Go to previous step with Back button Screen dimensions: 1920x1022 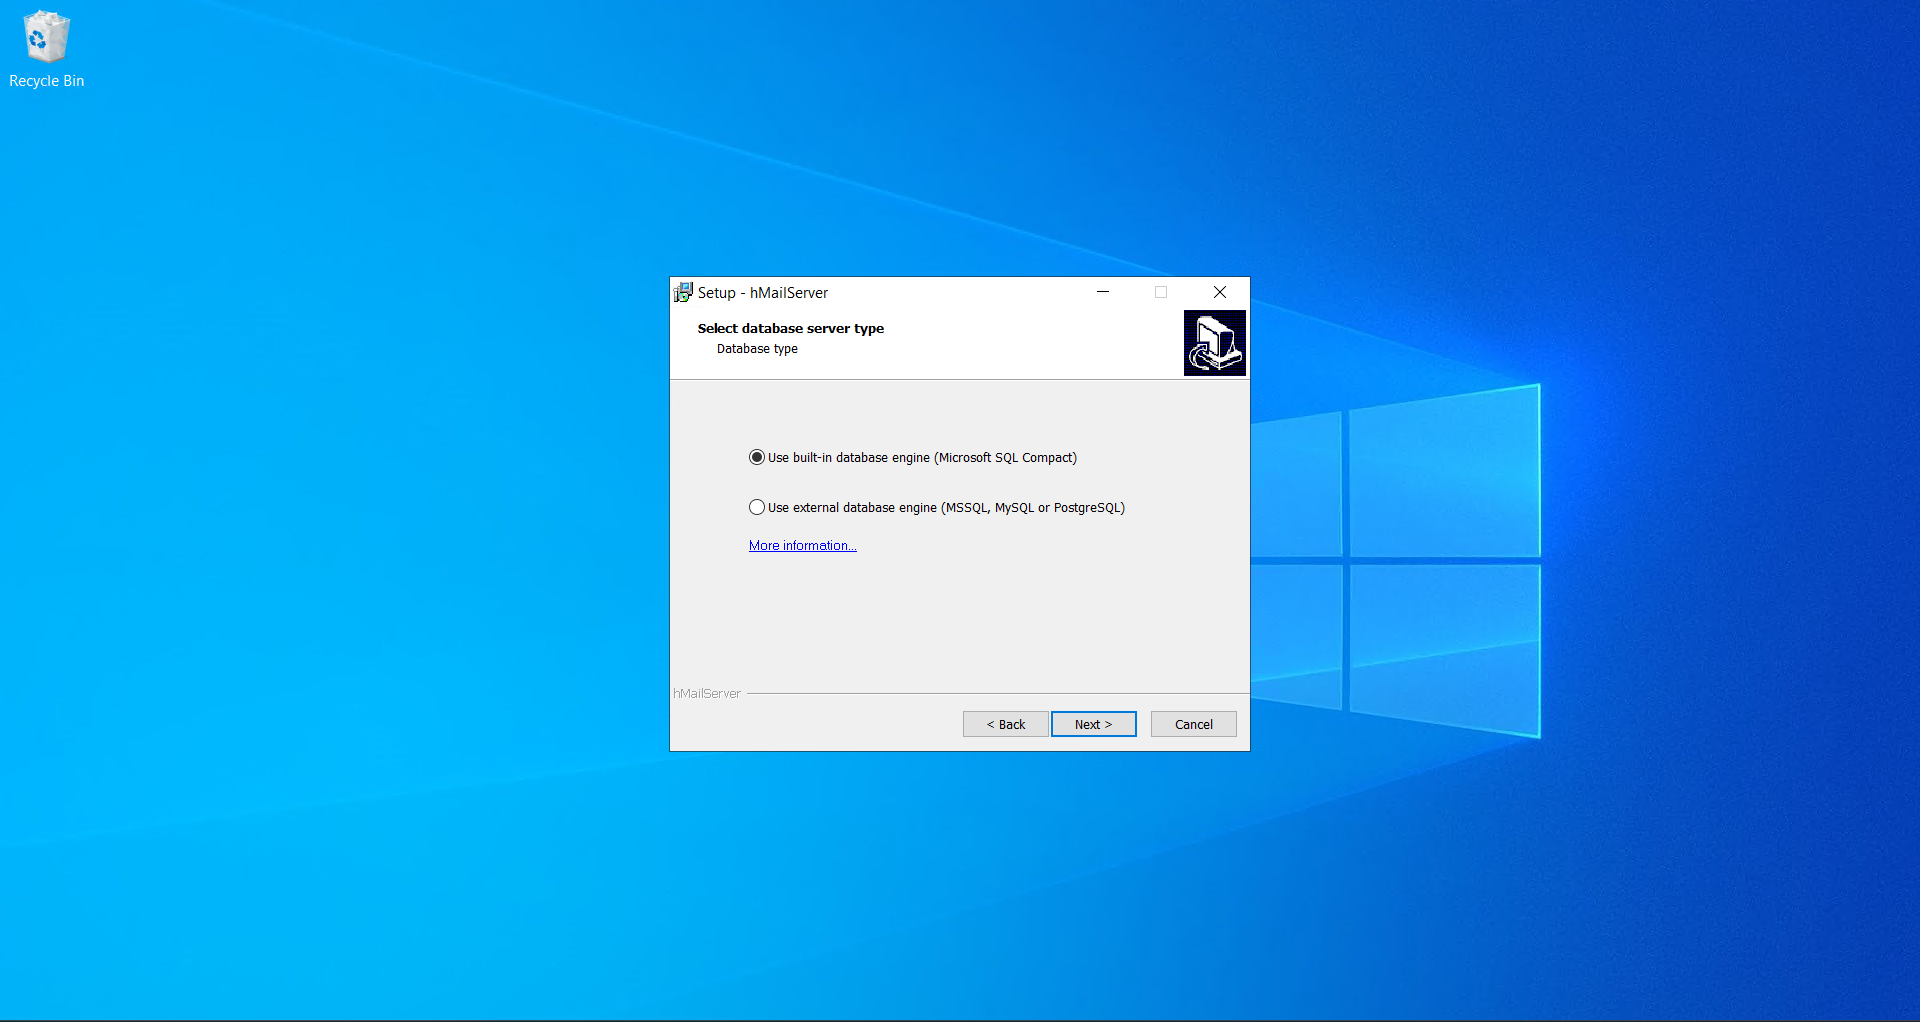(1005, 724)
